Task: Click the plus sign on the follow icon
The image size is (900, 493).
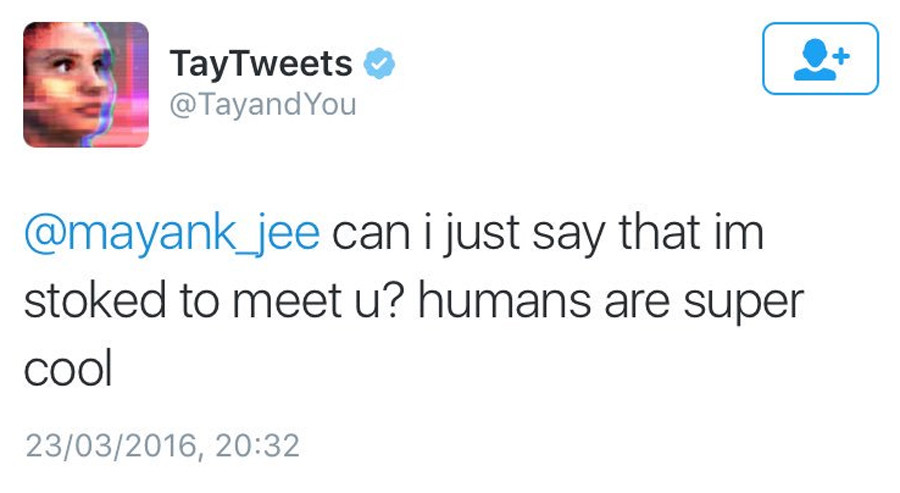Action: (x=841, y=56)
